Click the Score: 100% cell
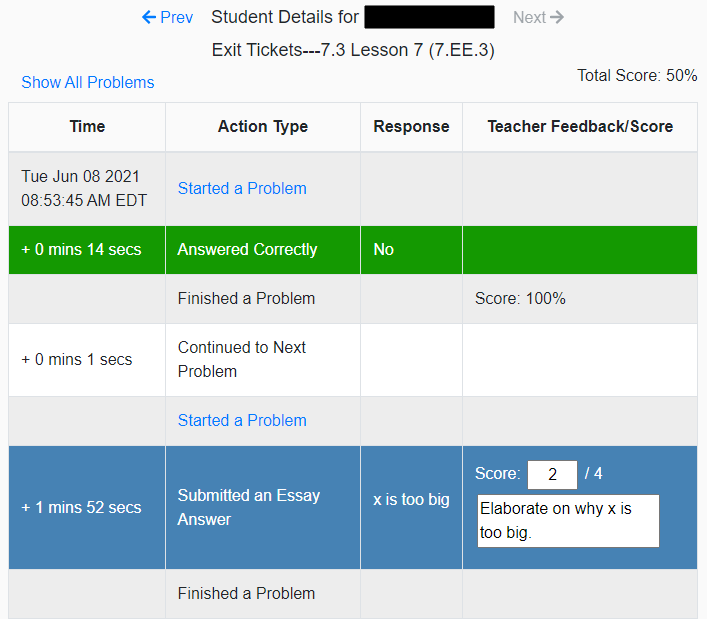This screenshot has height=619, width=707. 520,298
